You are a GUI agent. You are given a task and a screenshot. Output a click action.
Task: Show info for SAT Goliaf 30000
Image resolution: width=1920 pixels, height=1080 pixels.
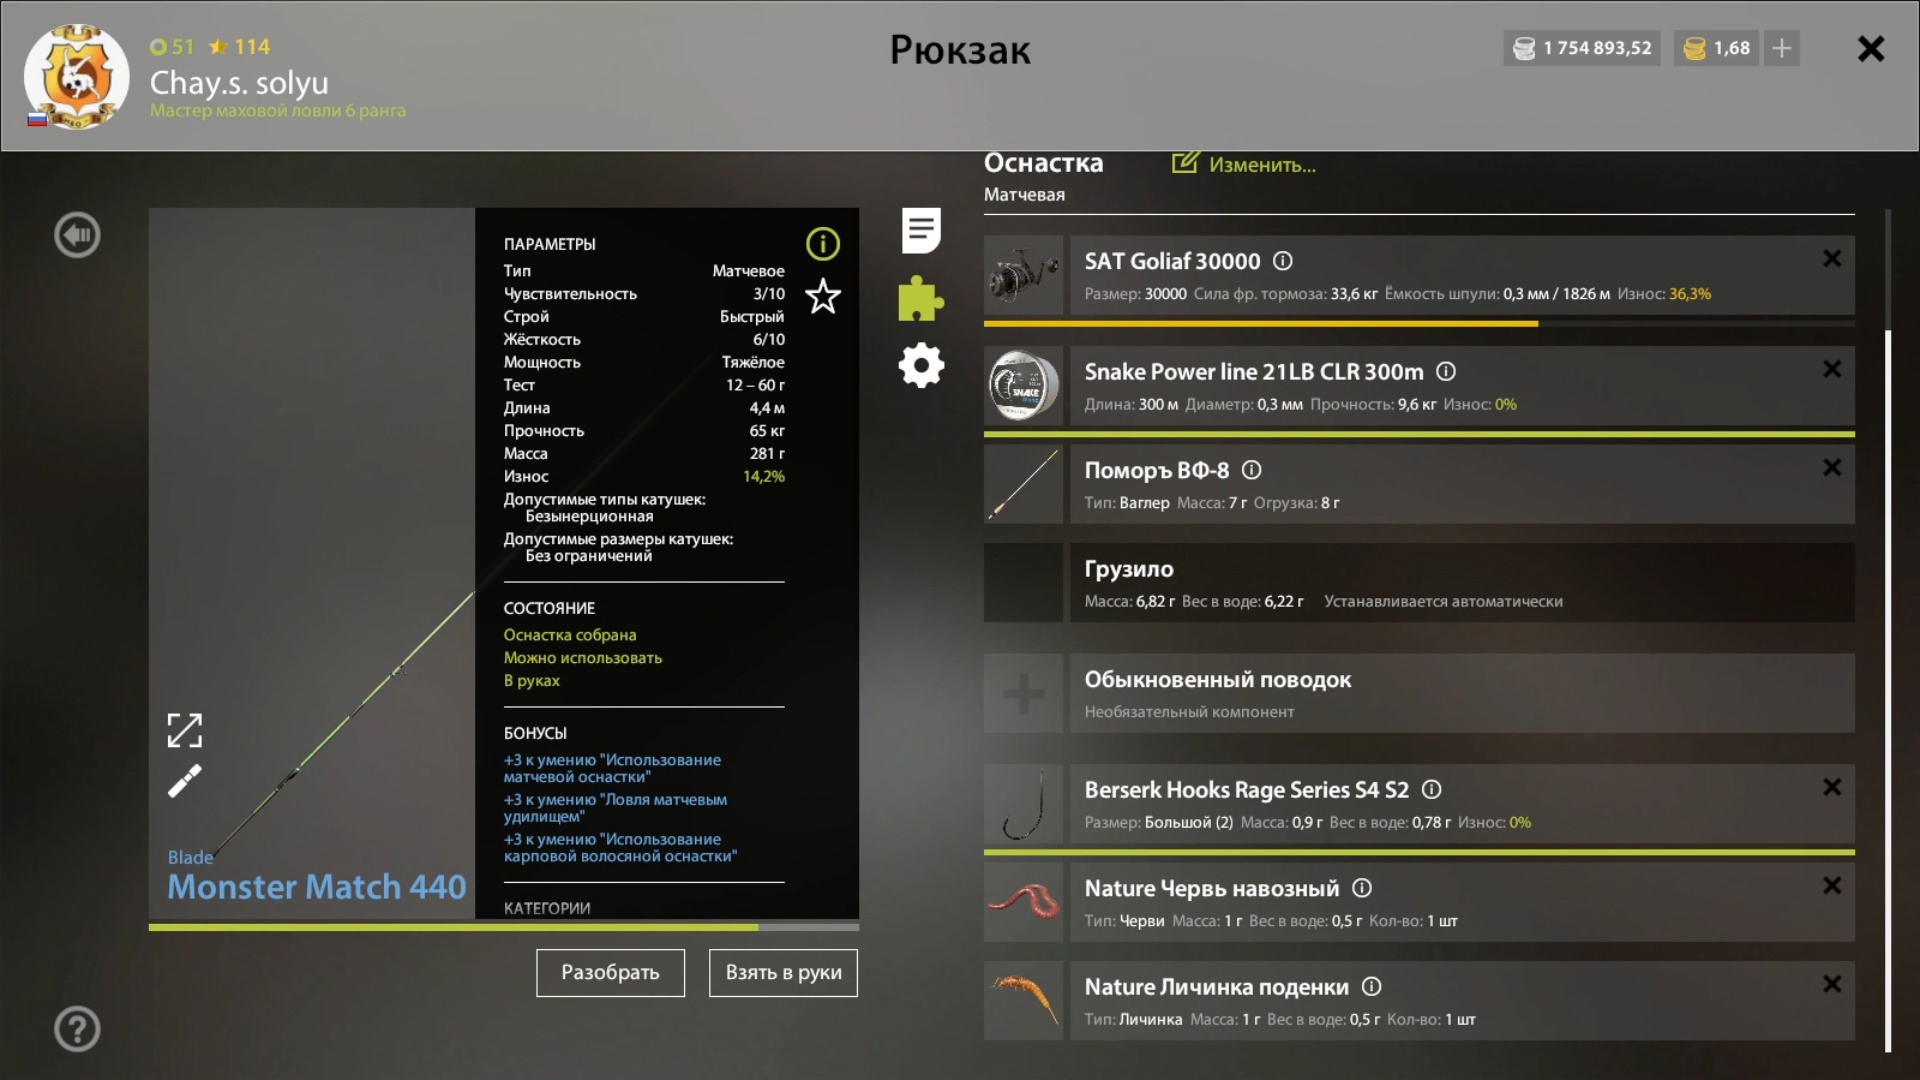click(1283, 261)
